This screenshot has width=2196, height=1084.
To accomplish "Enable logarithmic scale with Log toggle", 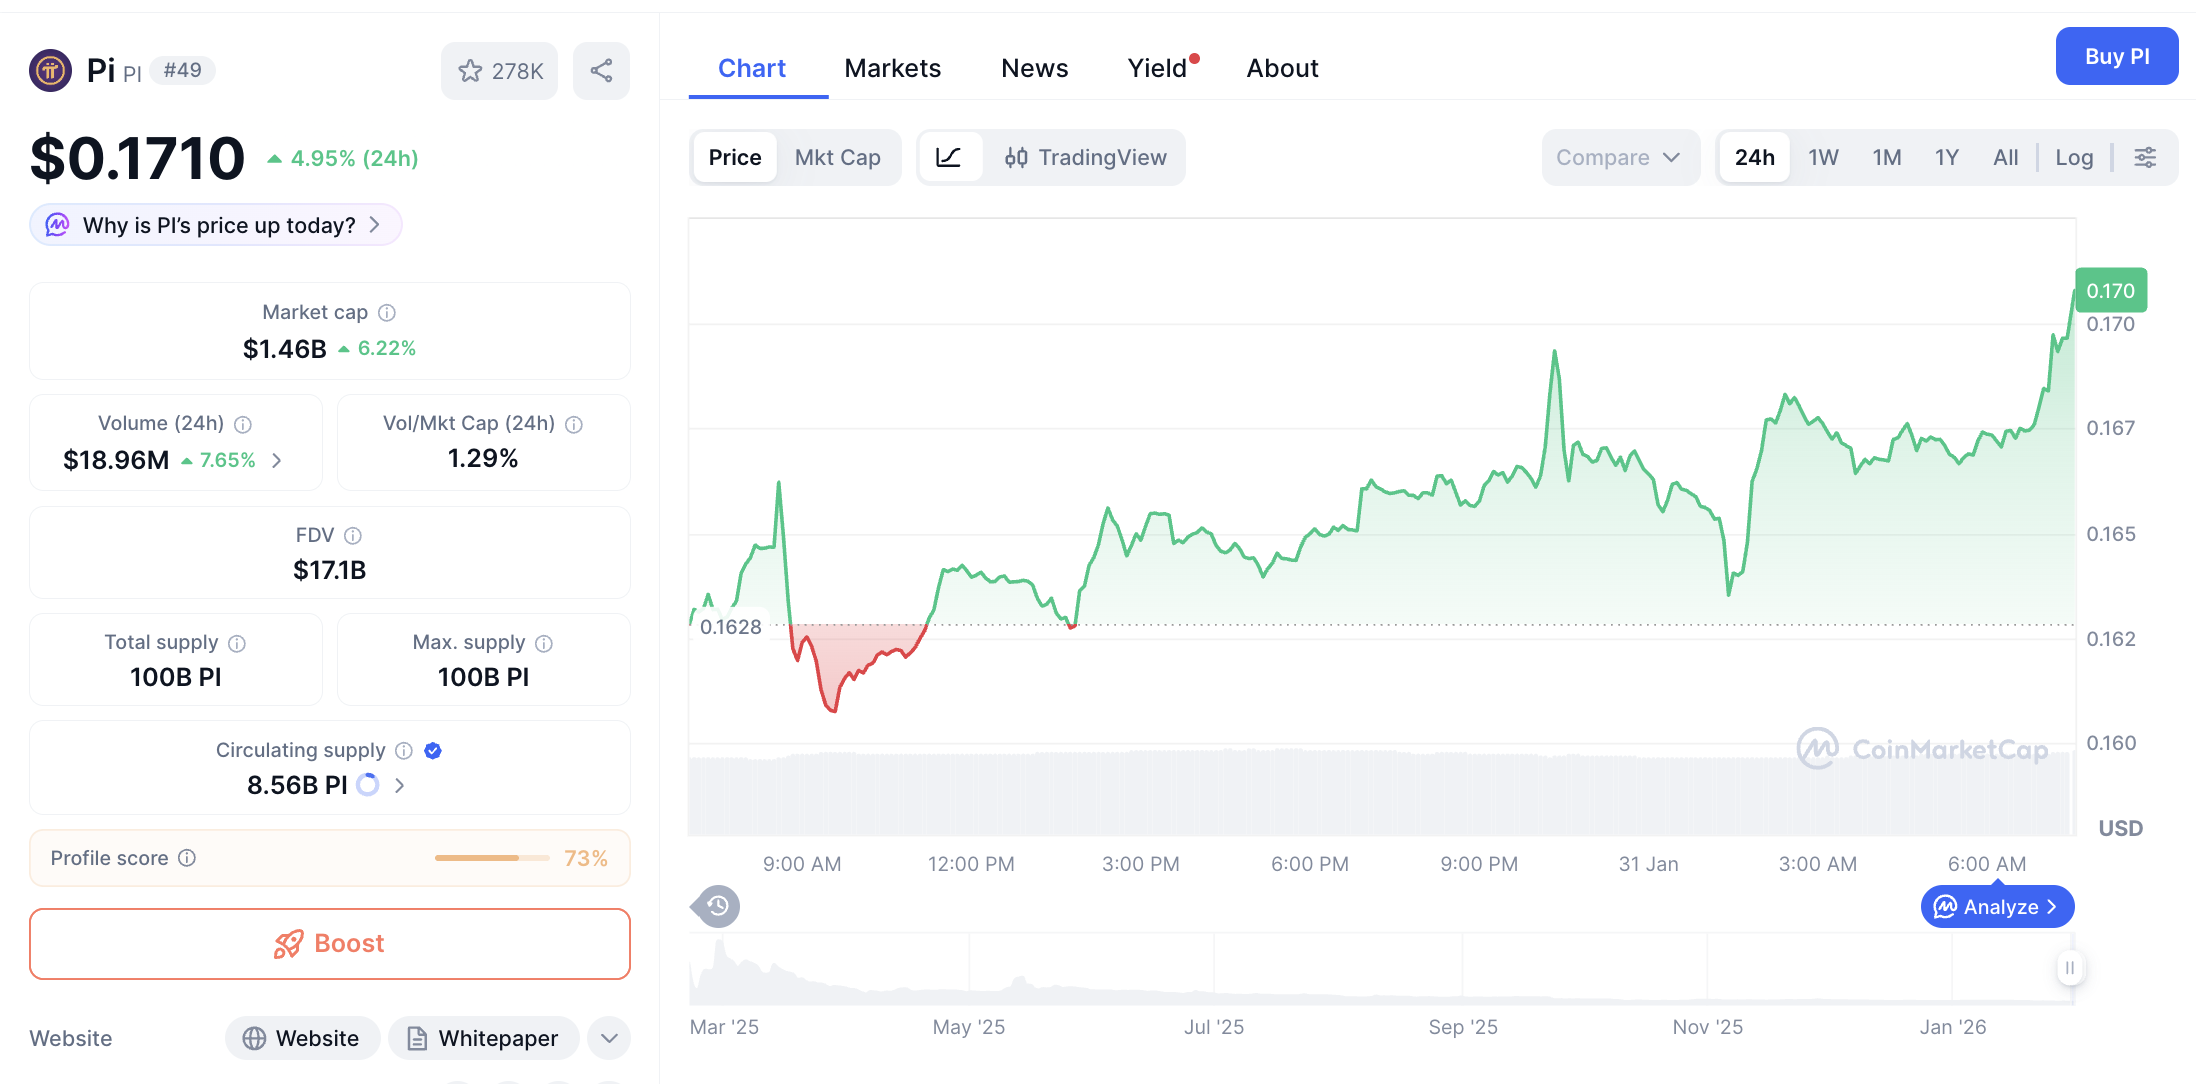I will click(2074, 157).
